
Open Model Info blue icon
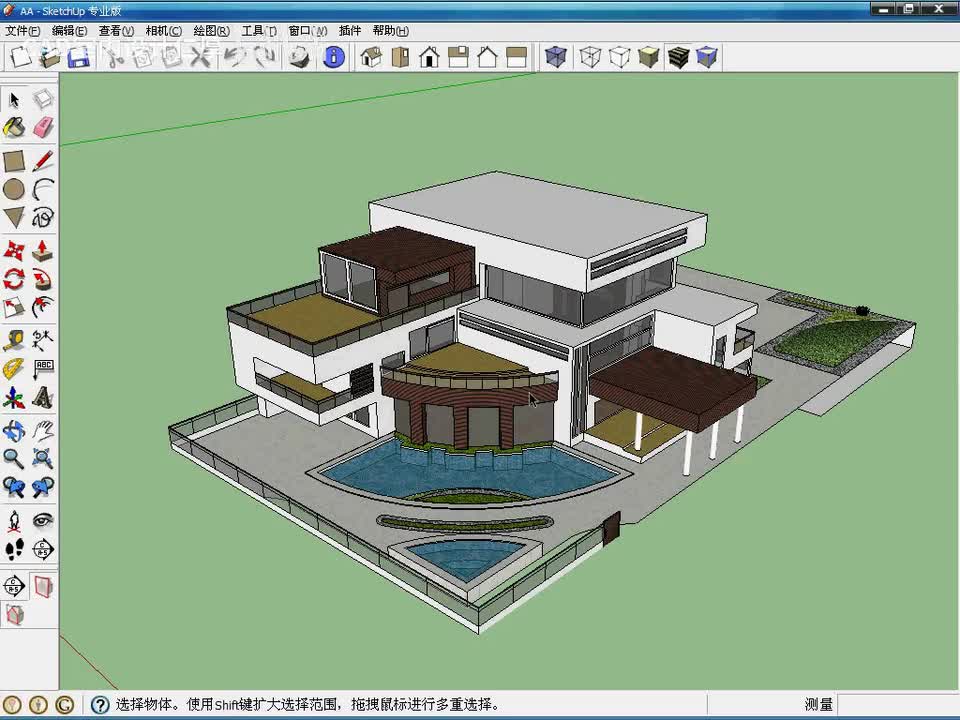[x=334, y=57]
